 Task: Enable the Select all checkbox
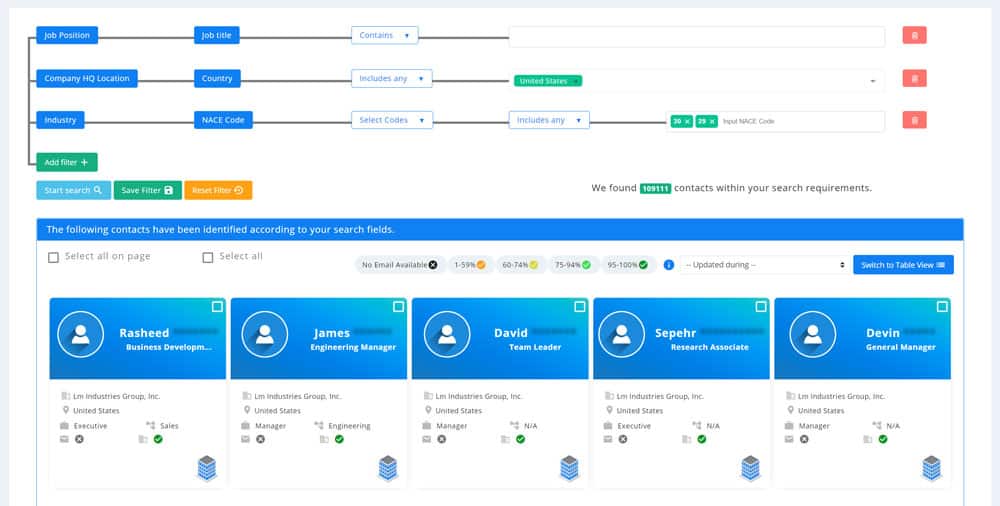point(208,257)
